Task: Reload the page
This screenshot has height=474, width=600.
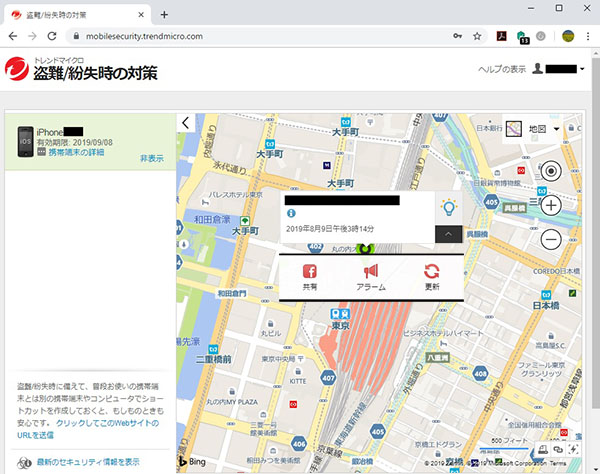Action: point(52,36)
